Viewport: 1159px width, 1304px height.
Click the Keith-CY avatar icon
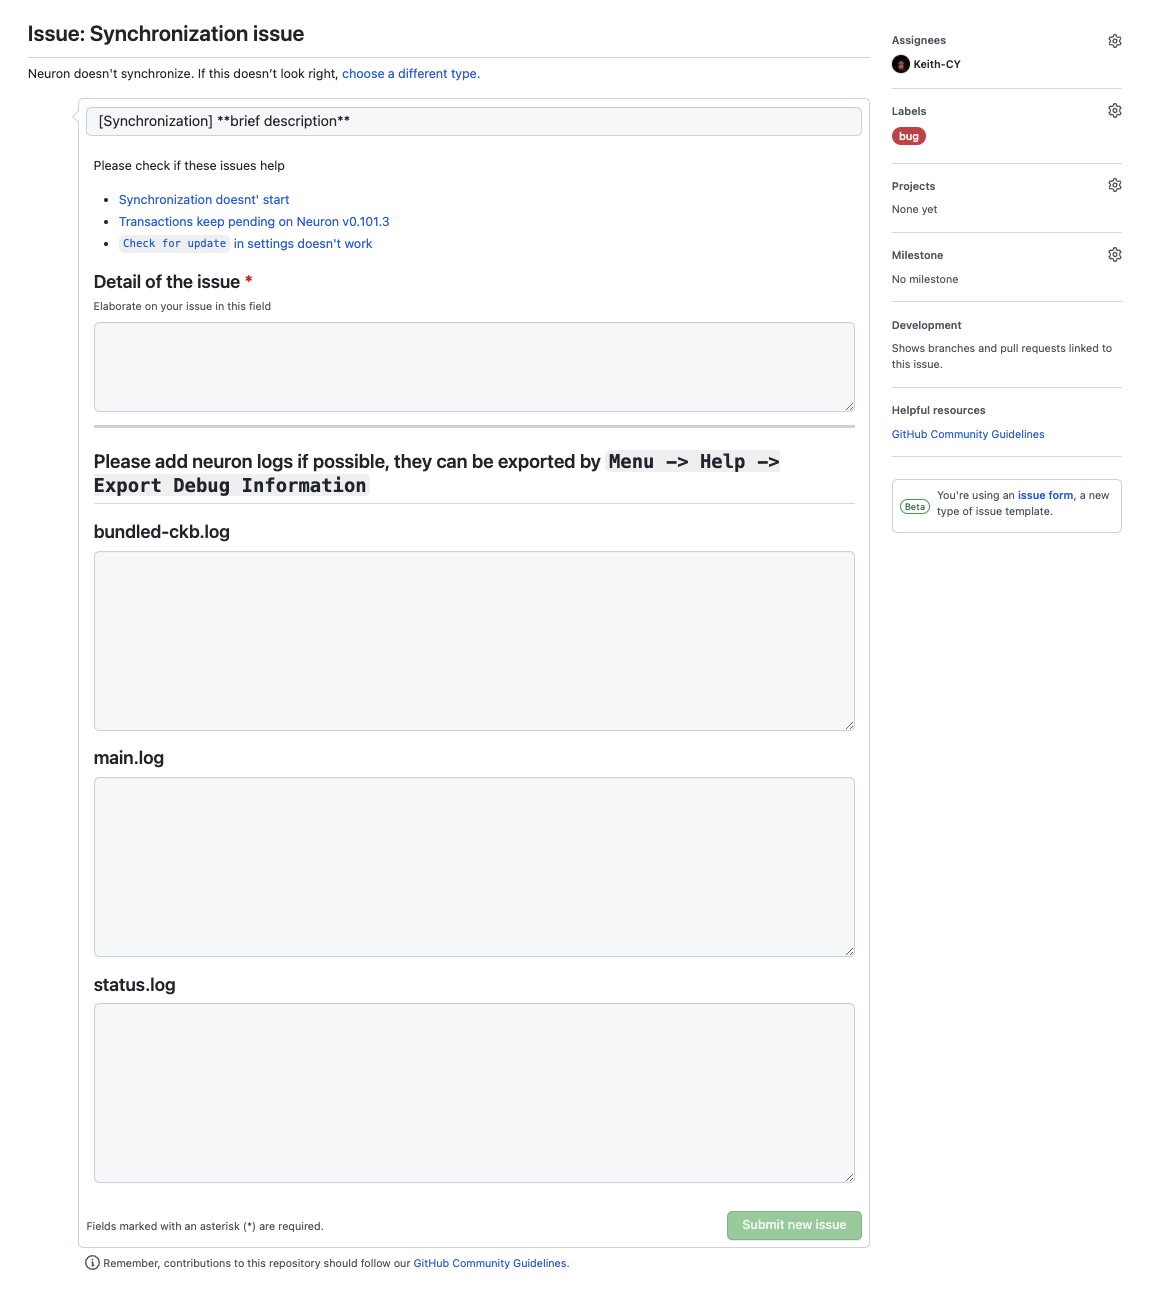click(900, 64)
